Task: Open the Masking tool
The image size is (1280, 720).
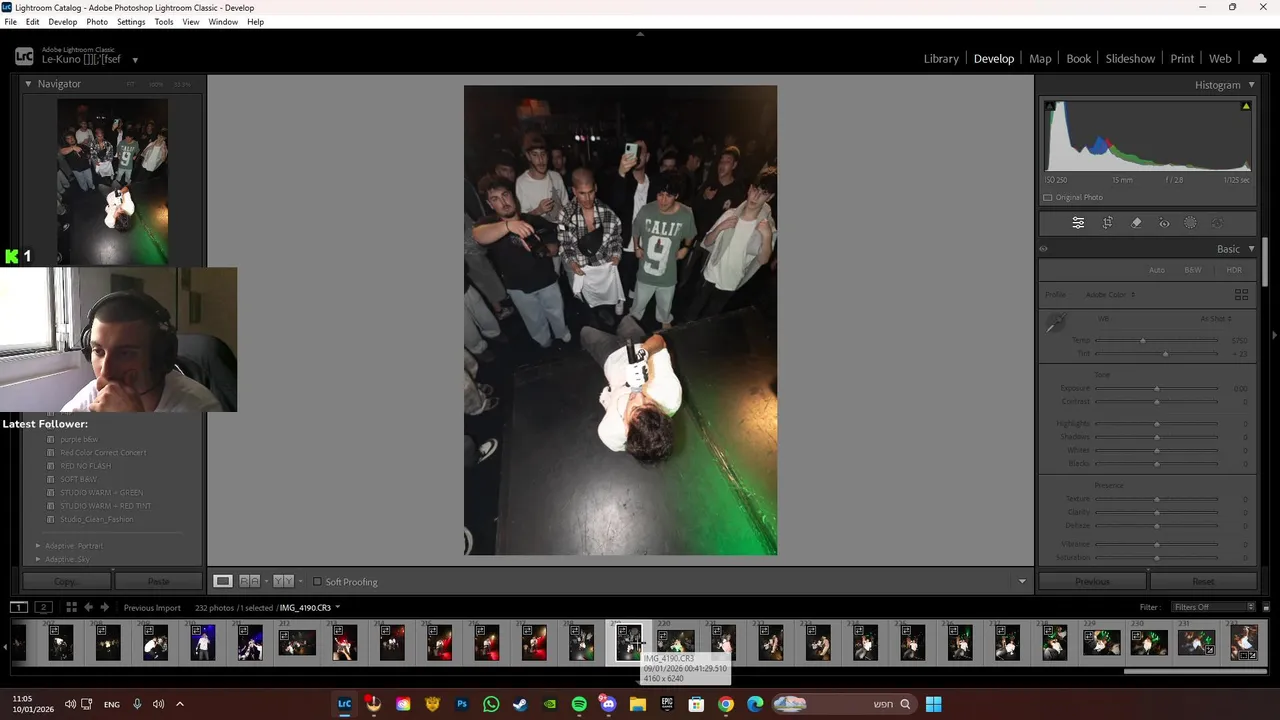Action: [1190, 223]
